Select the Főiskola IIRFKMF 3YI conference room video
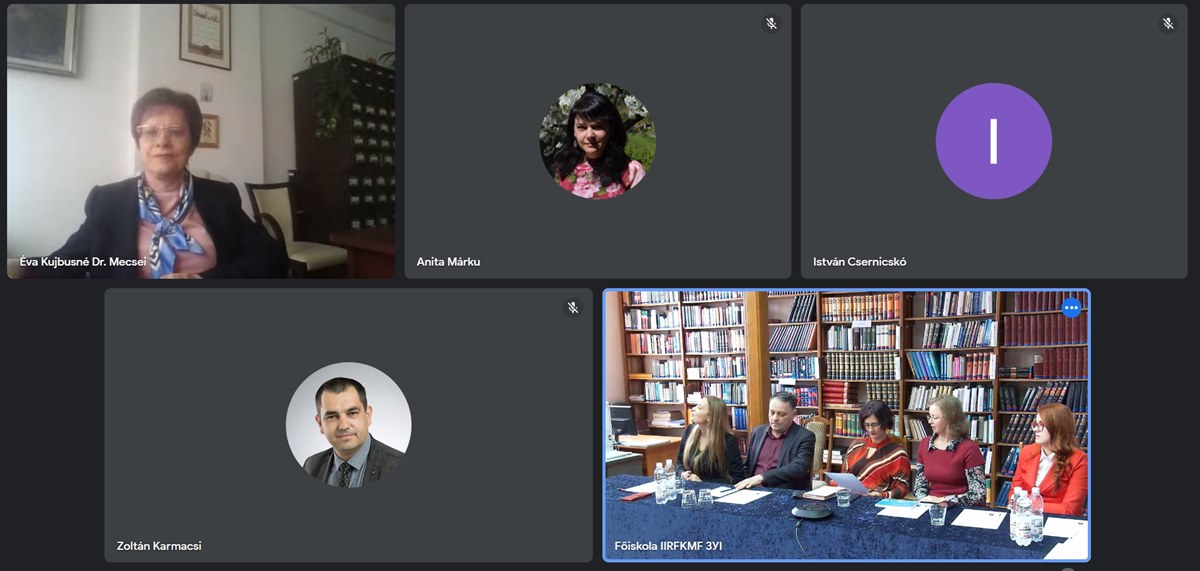This screenshot has width=1200, height=571. click(847, 425)
